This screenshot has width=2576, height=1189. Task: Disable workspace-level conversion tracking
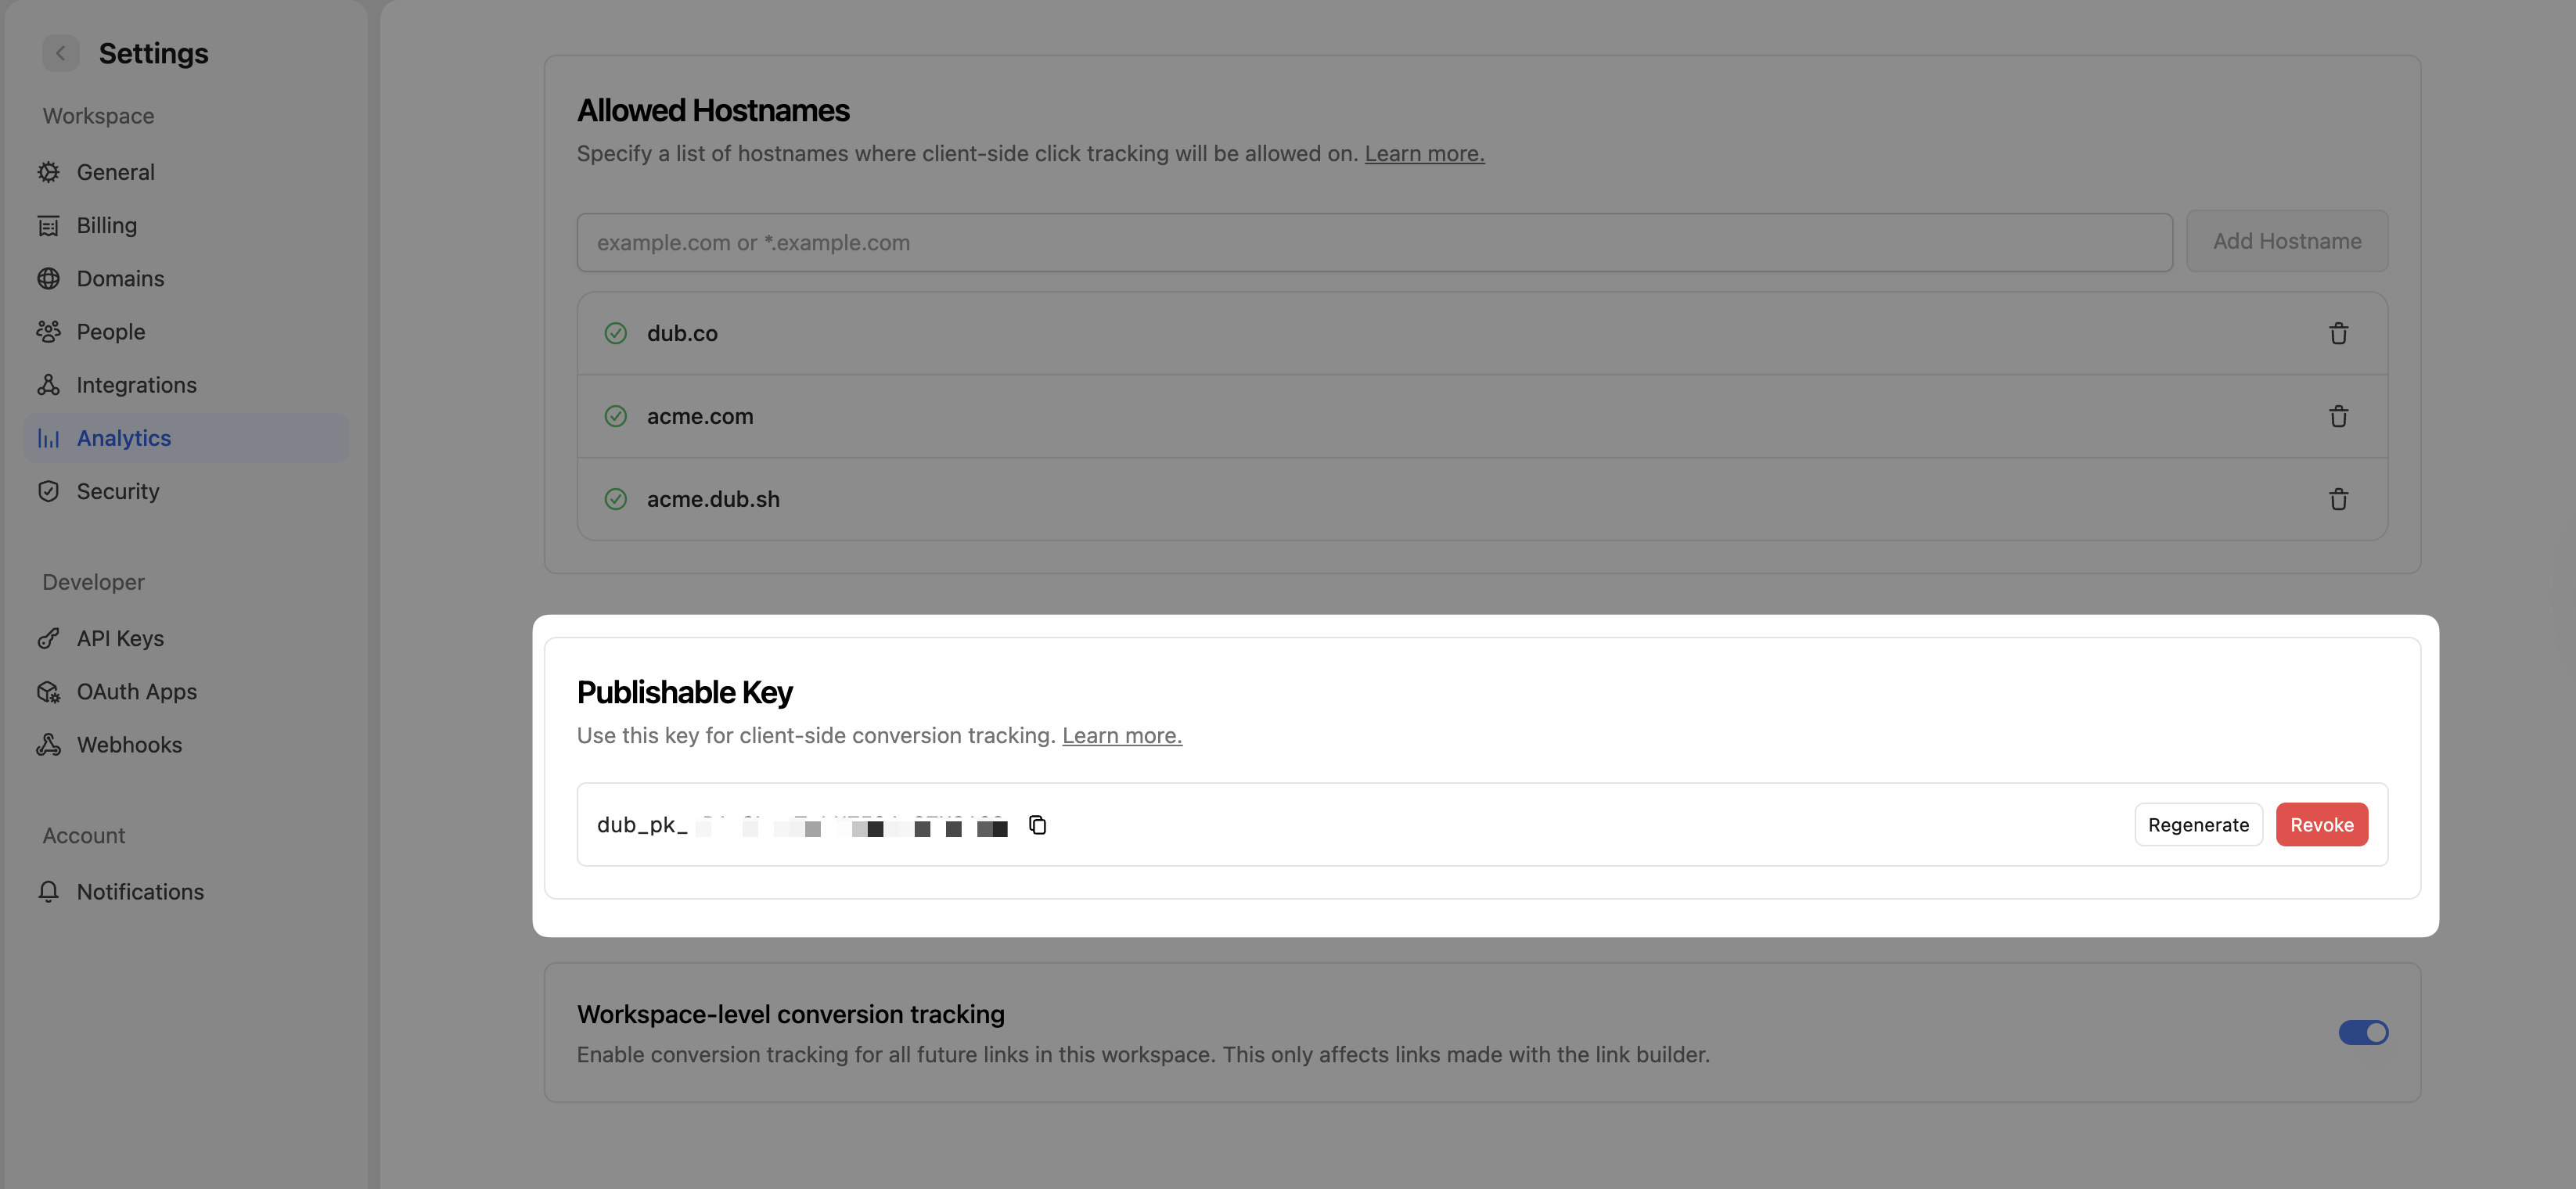2363,1033
